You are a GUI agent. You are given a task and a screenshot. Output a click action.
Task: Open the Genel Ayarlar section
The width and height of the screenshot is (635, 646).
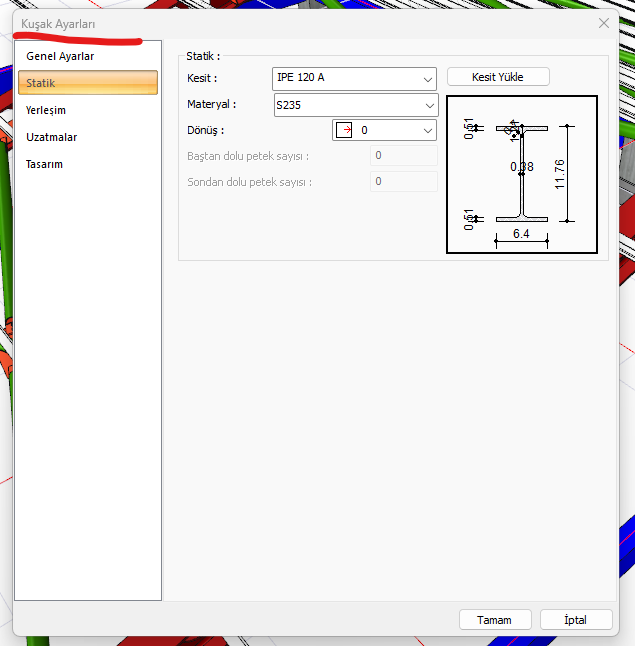pos(60,56)
